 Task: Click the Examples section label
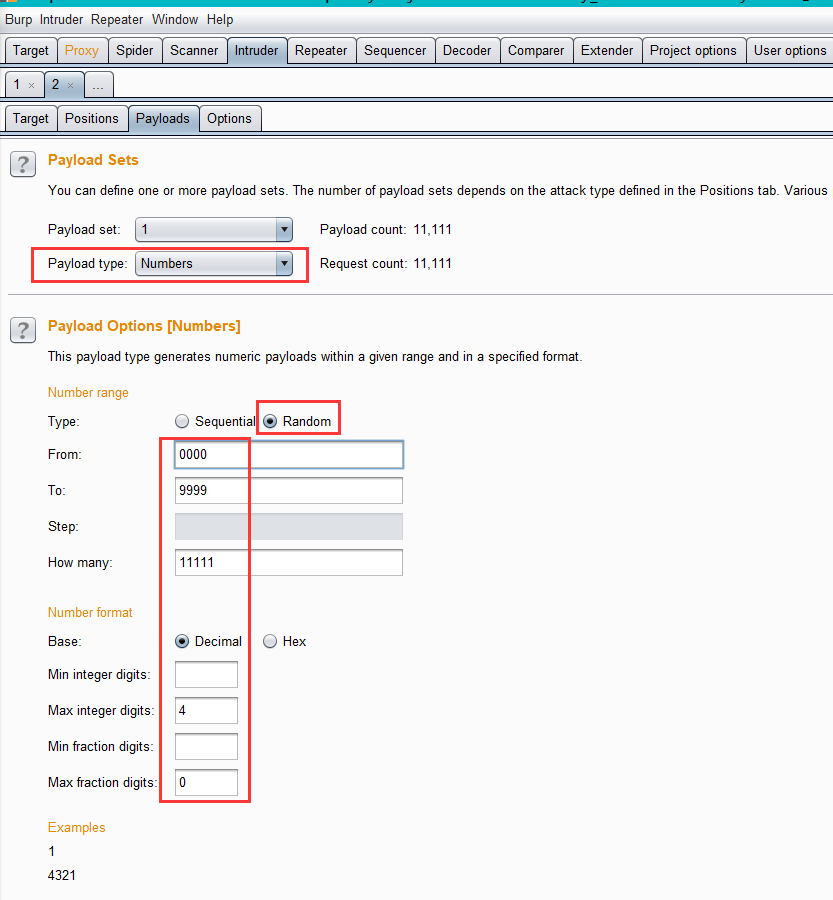[77, 828]
